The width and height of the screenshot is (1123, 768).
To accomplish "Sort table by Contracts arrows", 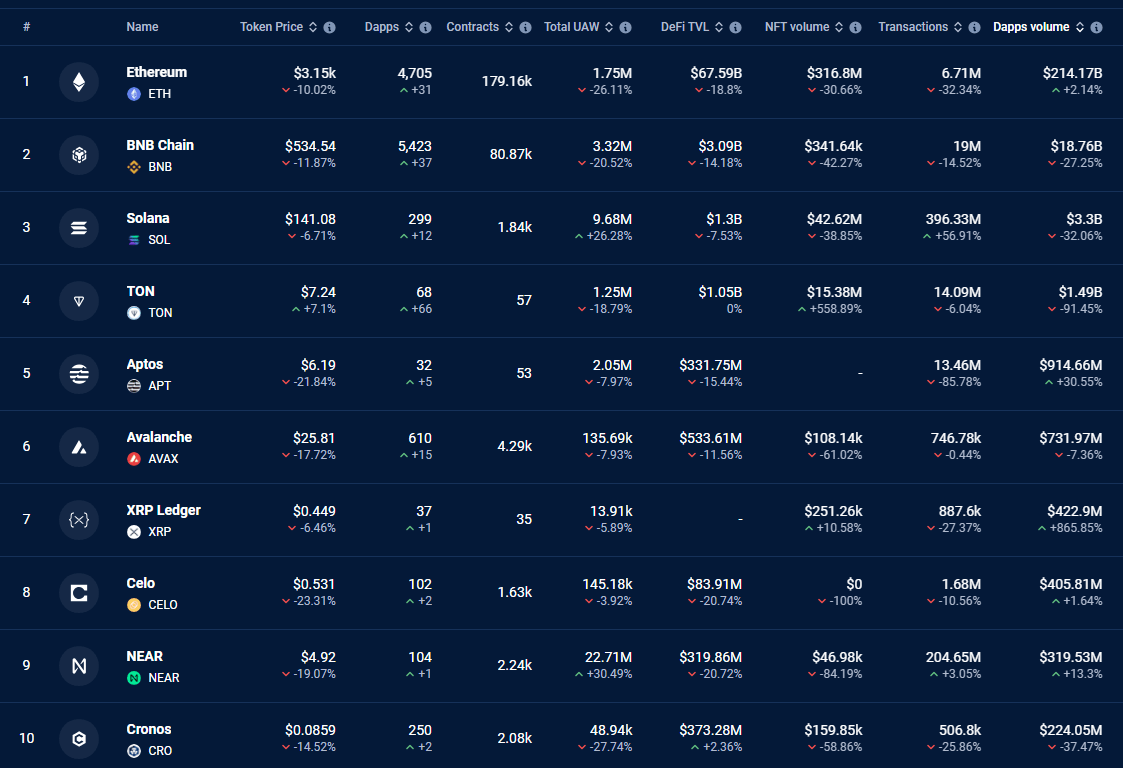I will 509,27.
